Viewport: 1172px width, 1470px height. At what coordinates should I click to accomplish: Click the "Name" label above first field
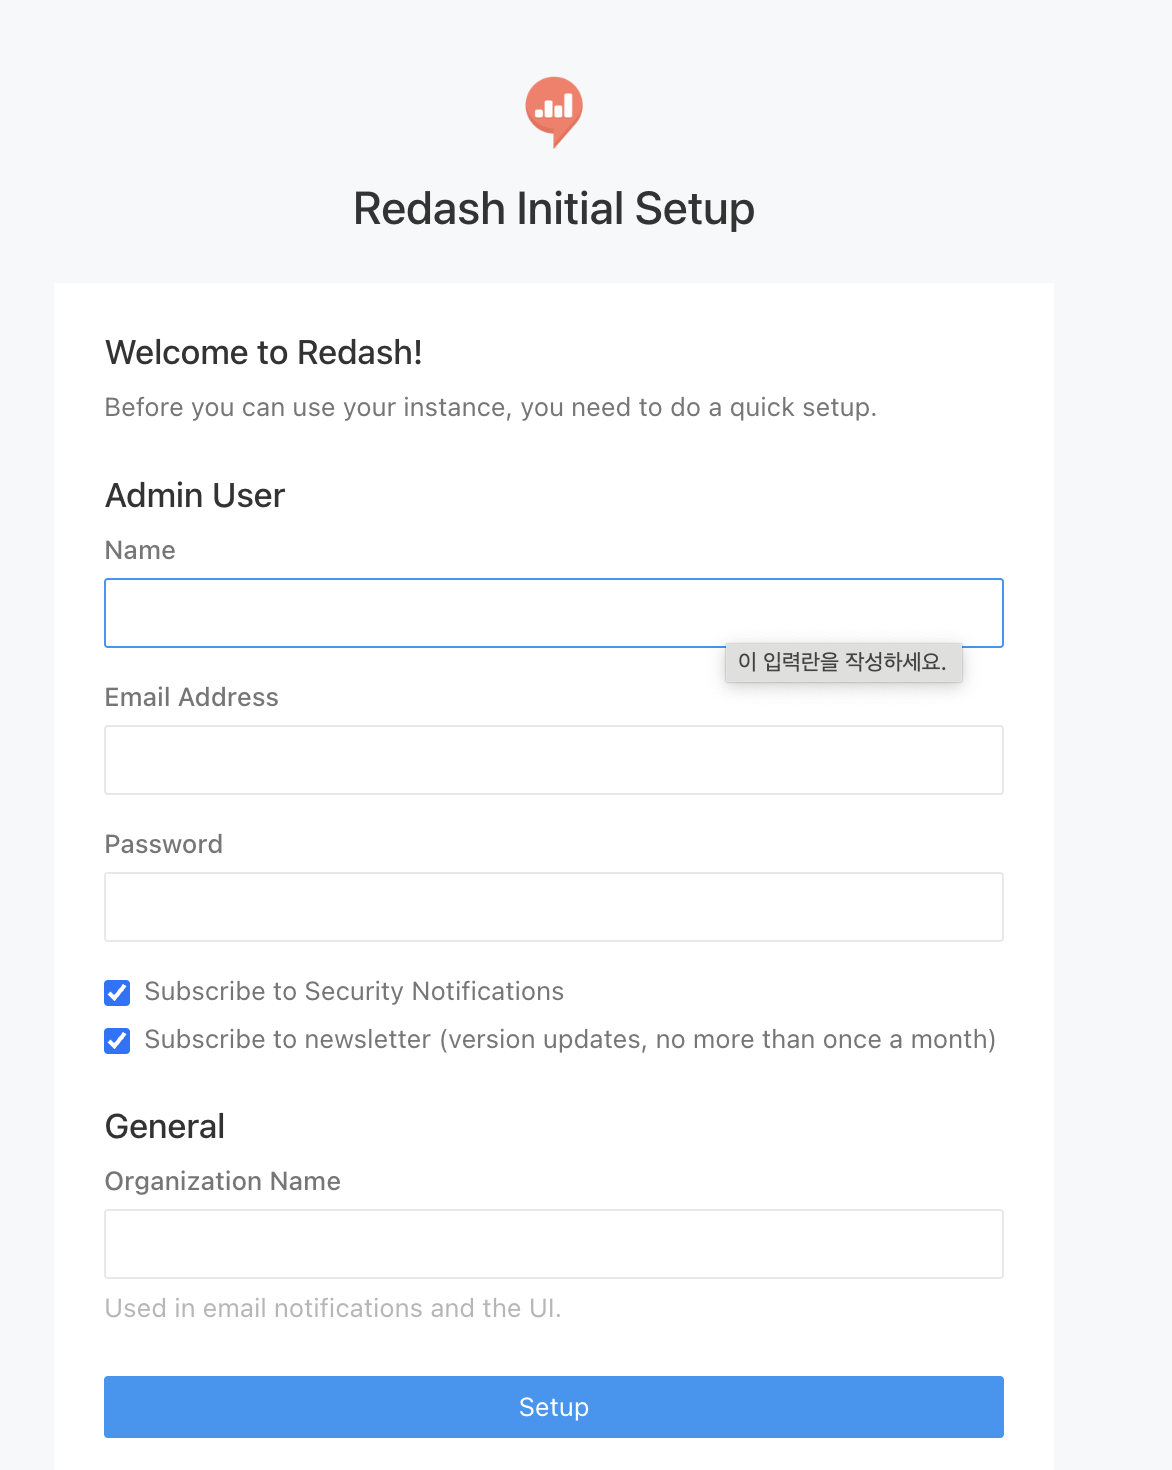[140, 550]
